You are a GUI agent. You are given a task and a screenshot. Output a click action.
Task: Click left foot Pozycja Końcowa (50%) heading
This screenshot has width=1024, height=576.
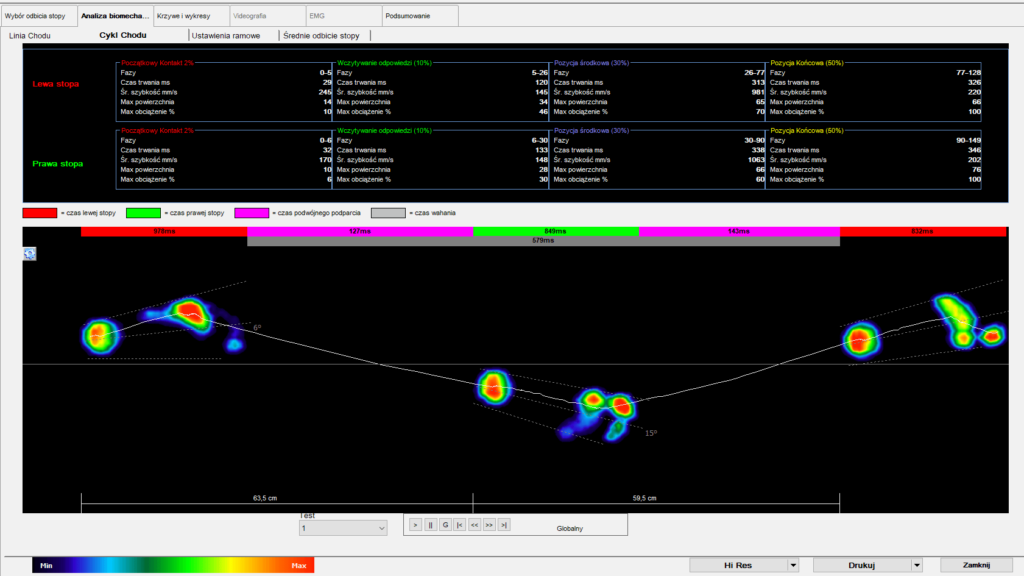807,63
